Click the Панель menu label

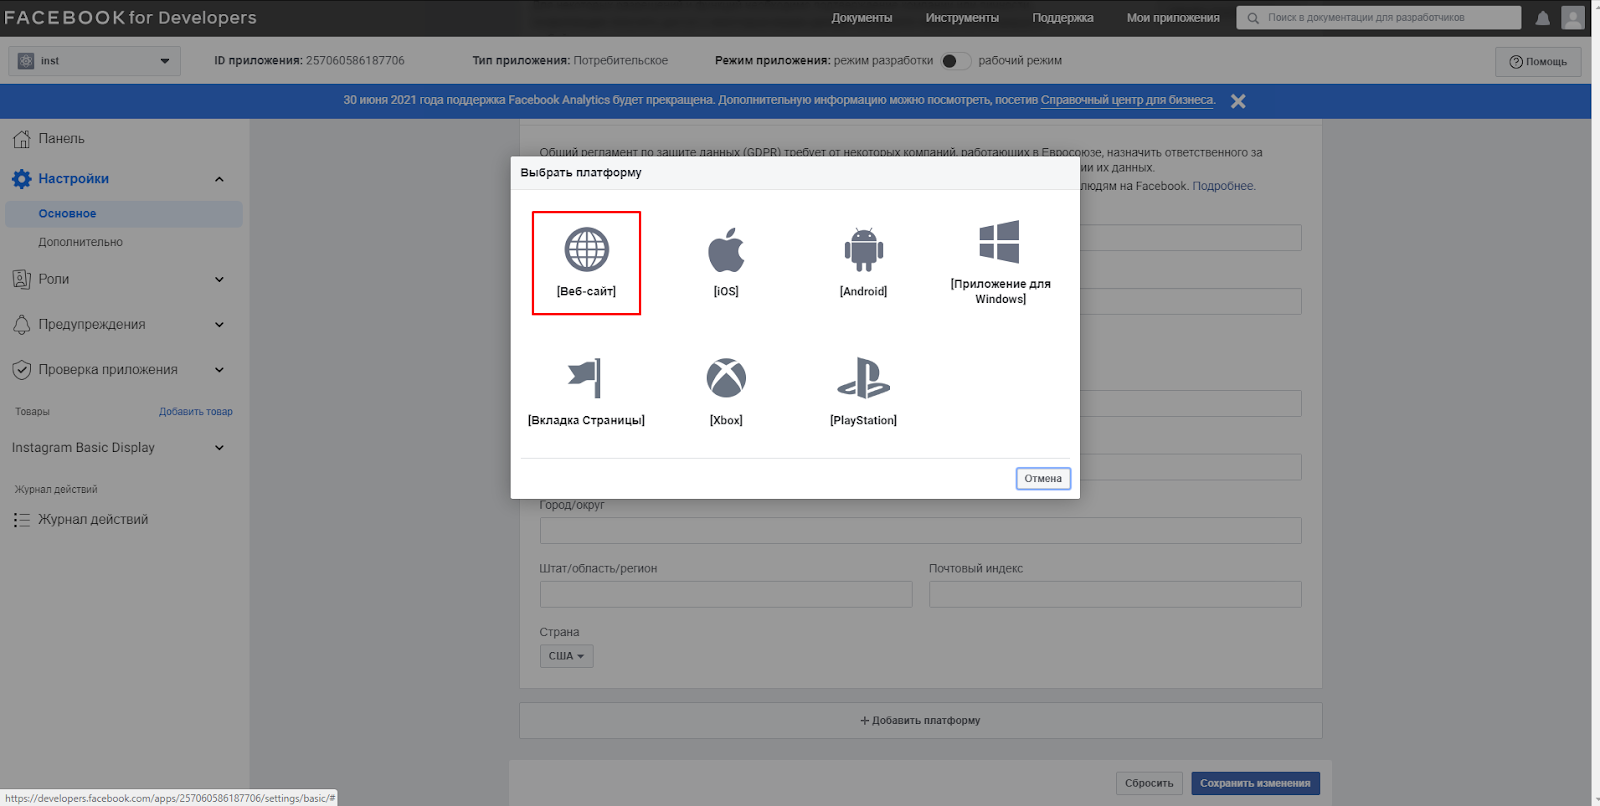tap(61, 139)
